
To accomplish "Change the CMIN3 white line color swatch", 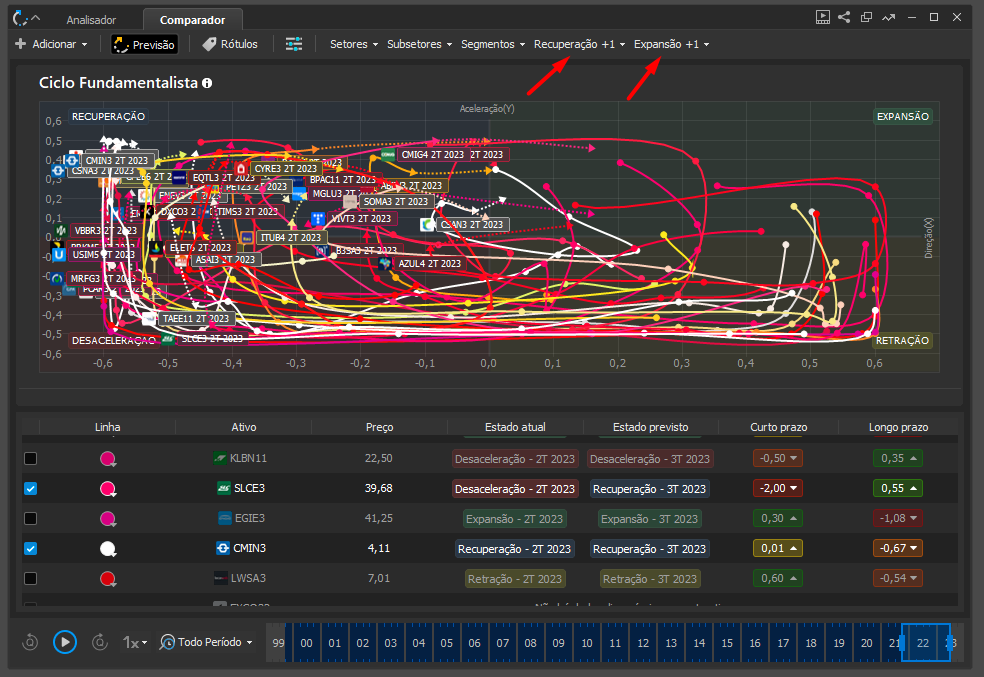I will tap(108, 549).
